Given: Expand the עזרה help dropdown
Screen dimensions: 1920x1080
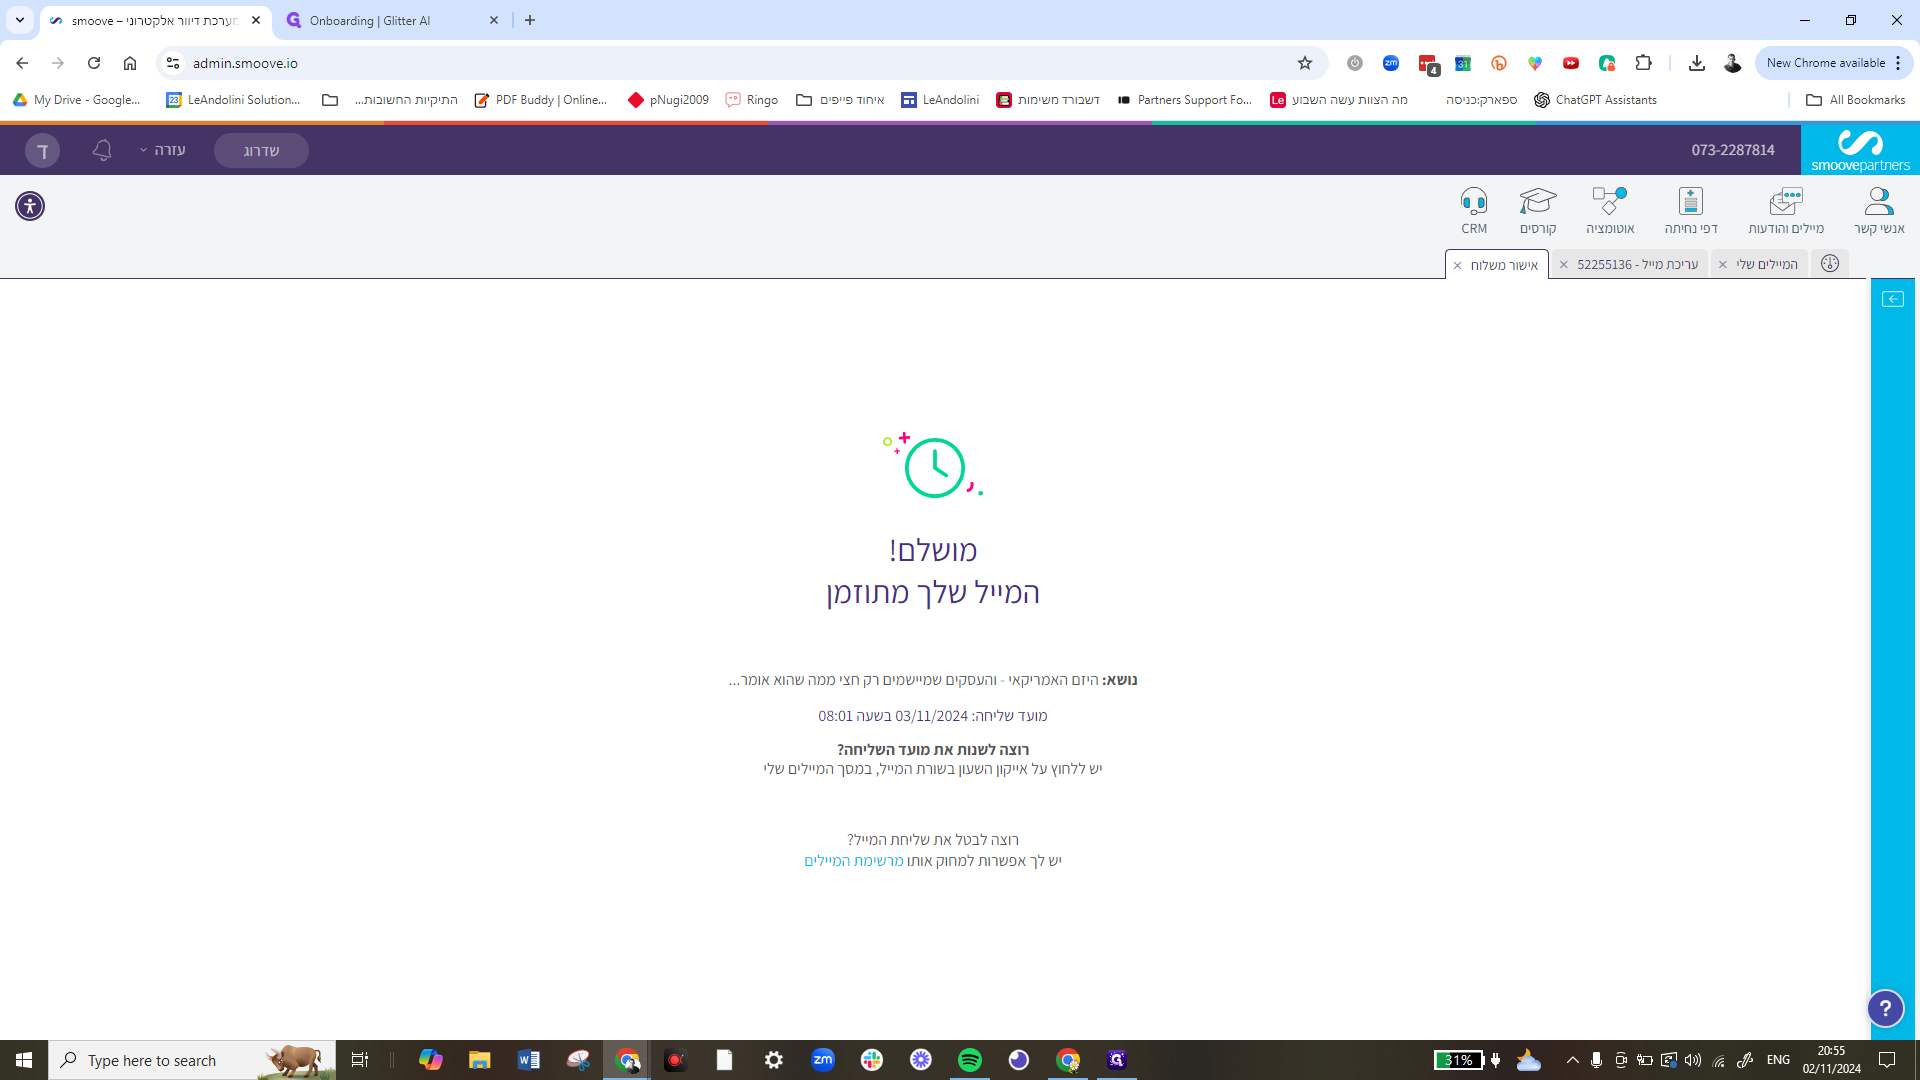Looking at the screenshot, I should (x=163, y=150).
